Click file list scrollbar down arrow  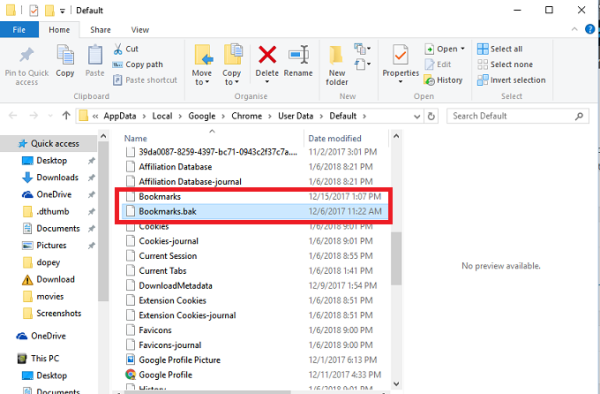coord(396,383)
